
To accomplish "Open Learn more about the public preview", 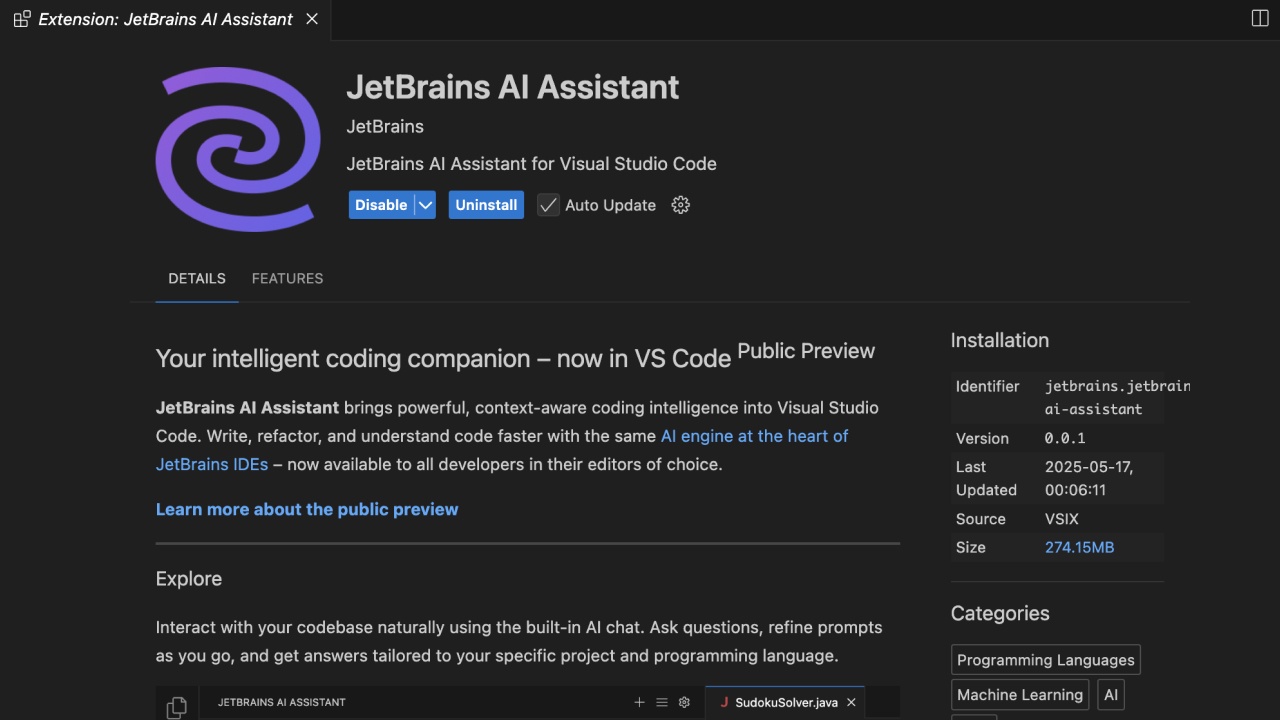I will pos(306,509).
